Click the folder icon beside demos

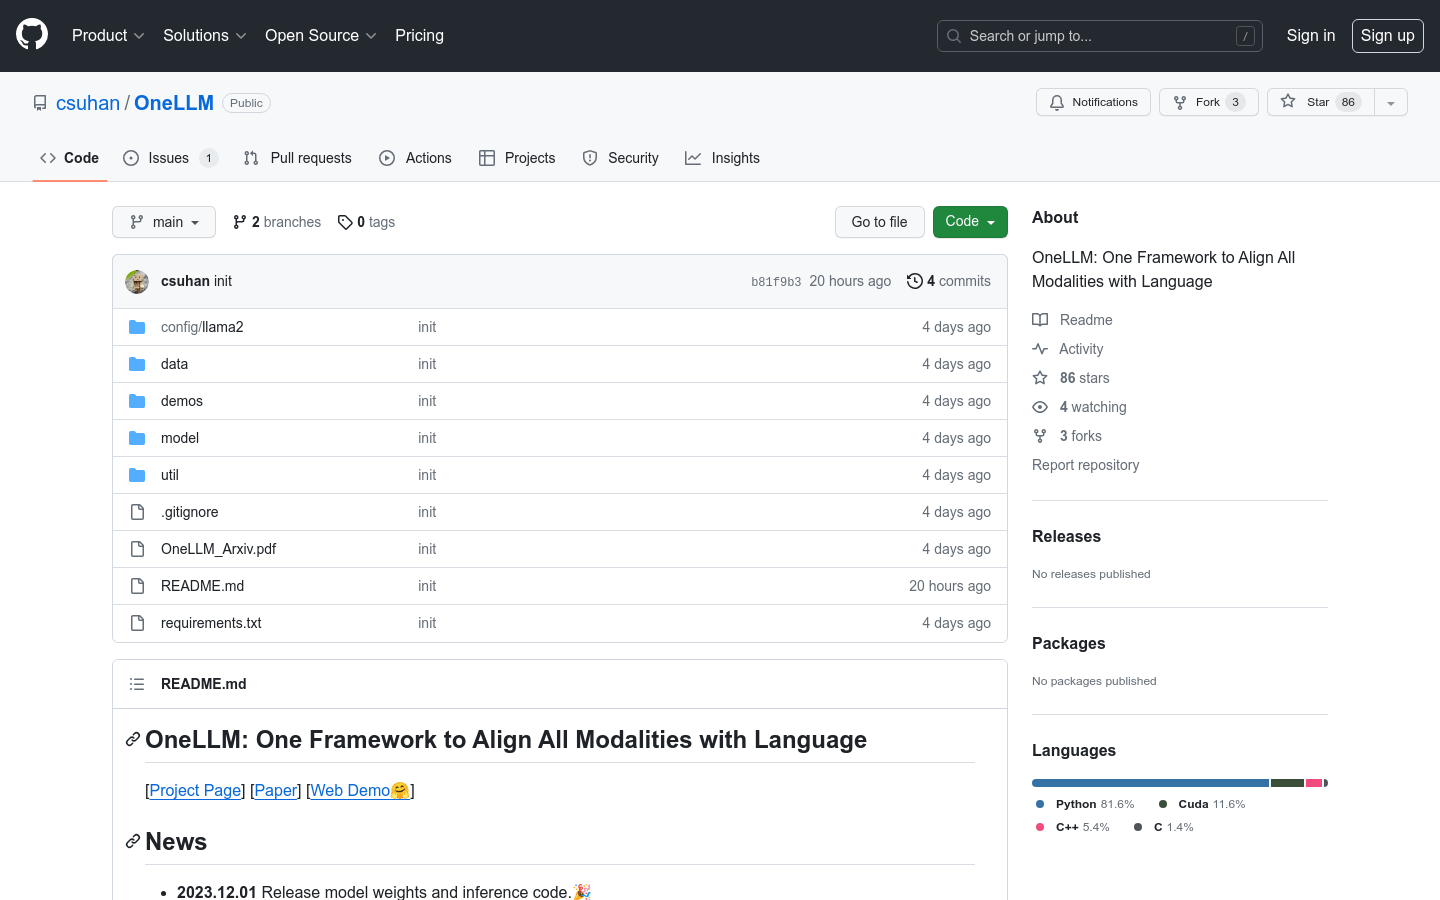[137, 401]
